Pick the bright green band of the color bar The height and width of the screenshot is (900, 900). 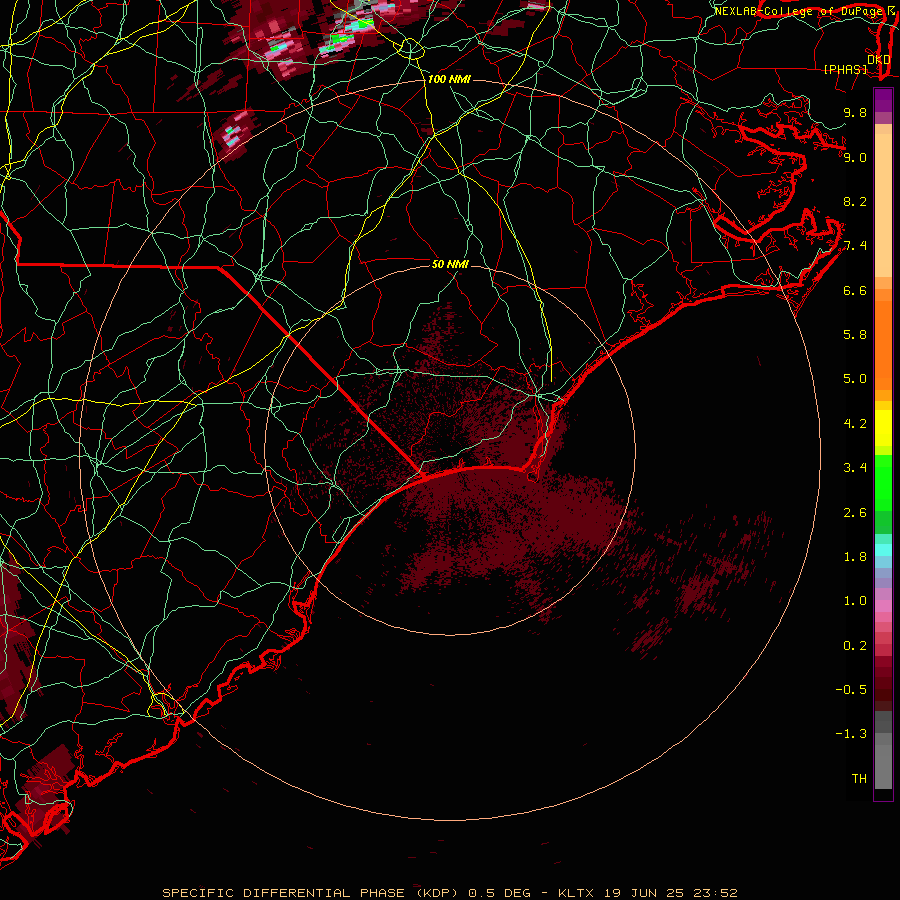[x=883, y=483]
